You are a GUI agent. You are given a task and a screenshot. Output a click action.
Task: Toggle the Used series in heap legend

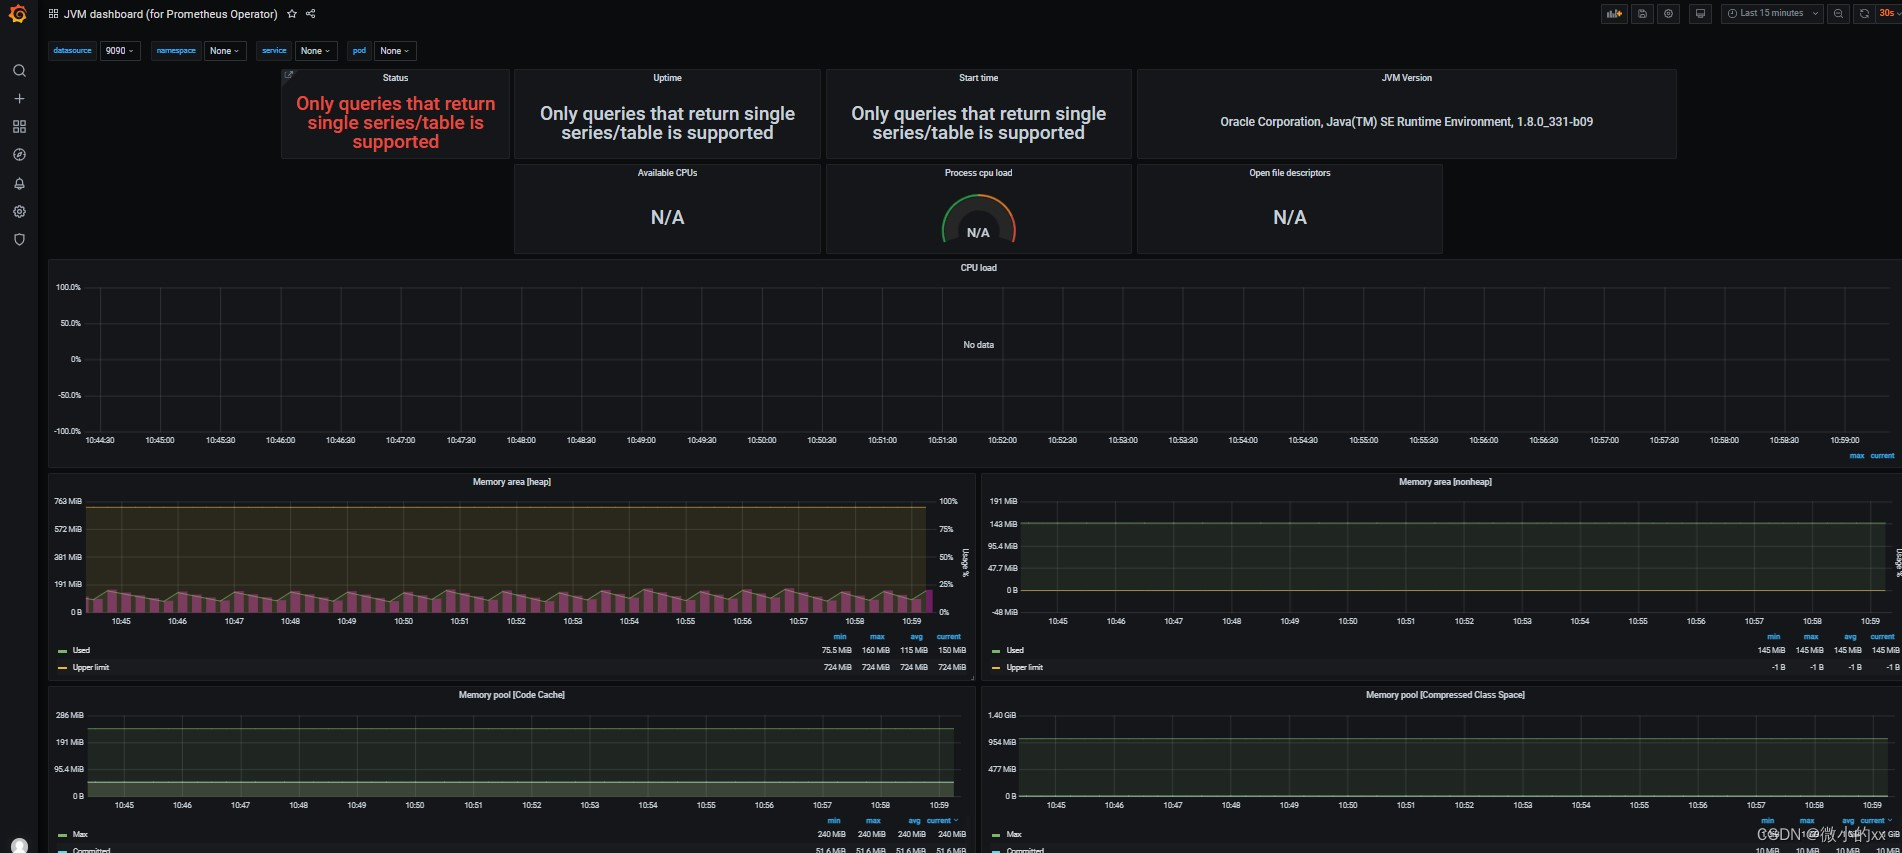[x=81, y=650]
